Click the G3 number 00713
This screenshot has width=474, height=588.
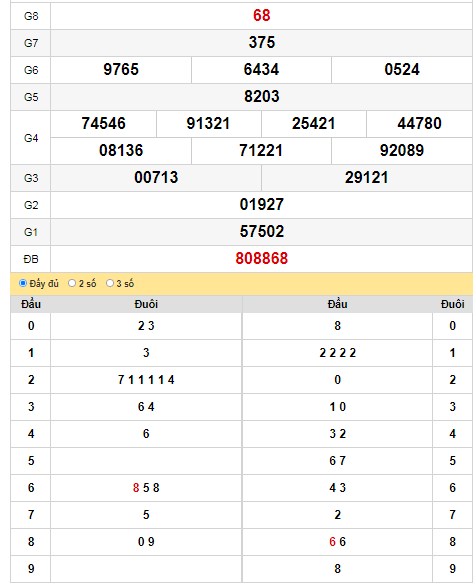[156, 177]
